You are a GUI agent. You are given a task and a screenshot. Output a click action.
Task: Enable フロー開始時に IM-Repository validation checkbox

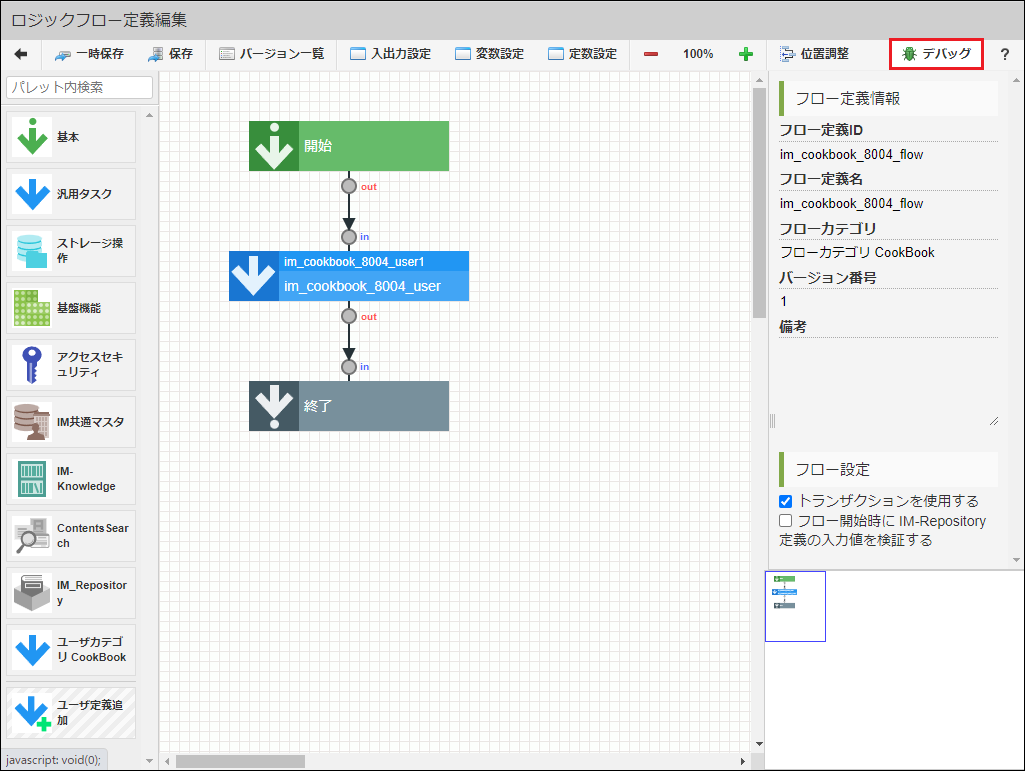click(x=786, y=521)
